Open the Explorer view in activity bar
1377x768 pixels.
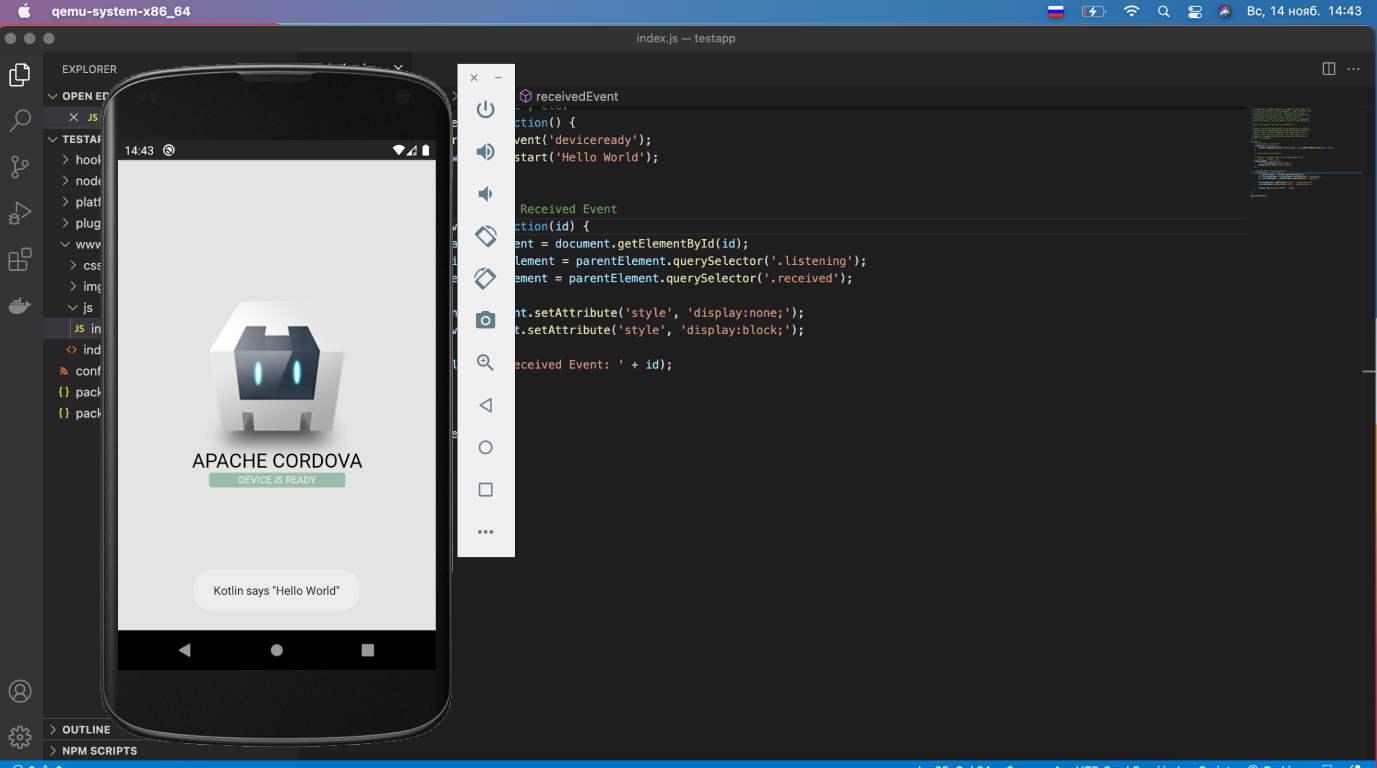click(20, 75)
